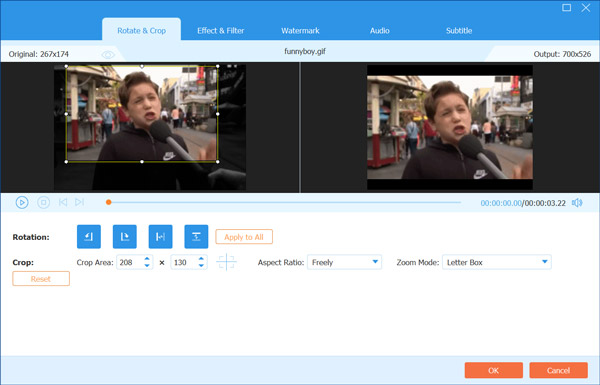Image resolution: width=600 pixels, height=385 pixels.
Task: Click the Output: 700x526 label
Action: (x=562, y=54)
